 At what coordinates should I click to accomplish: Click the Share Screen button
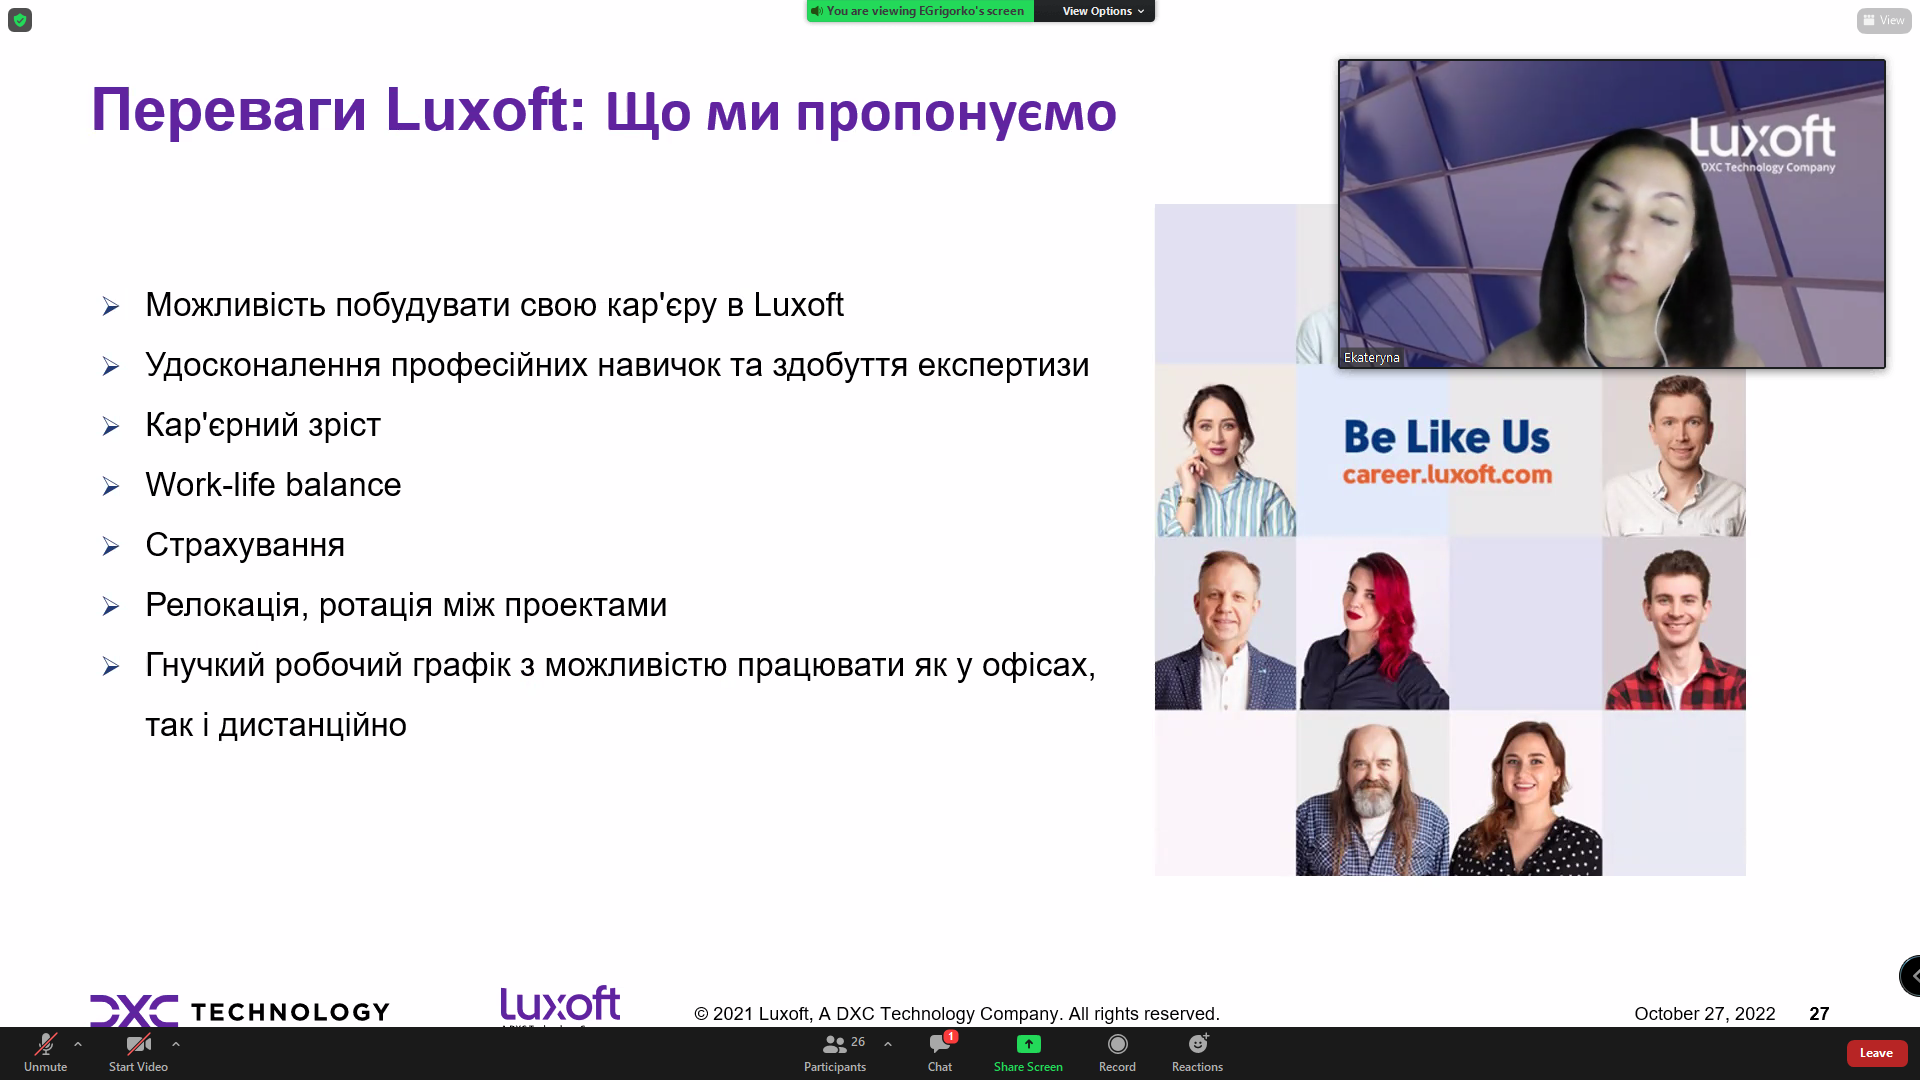(1028, 1053)
